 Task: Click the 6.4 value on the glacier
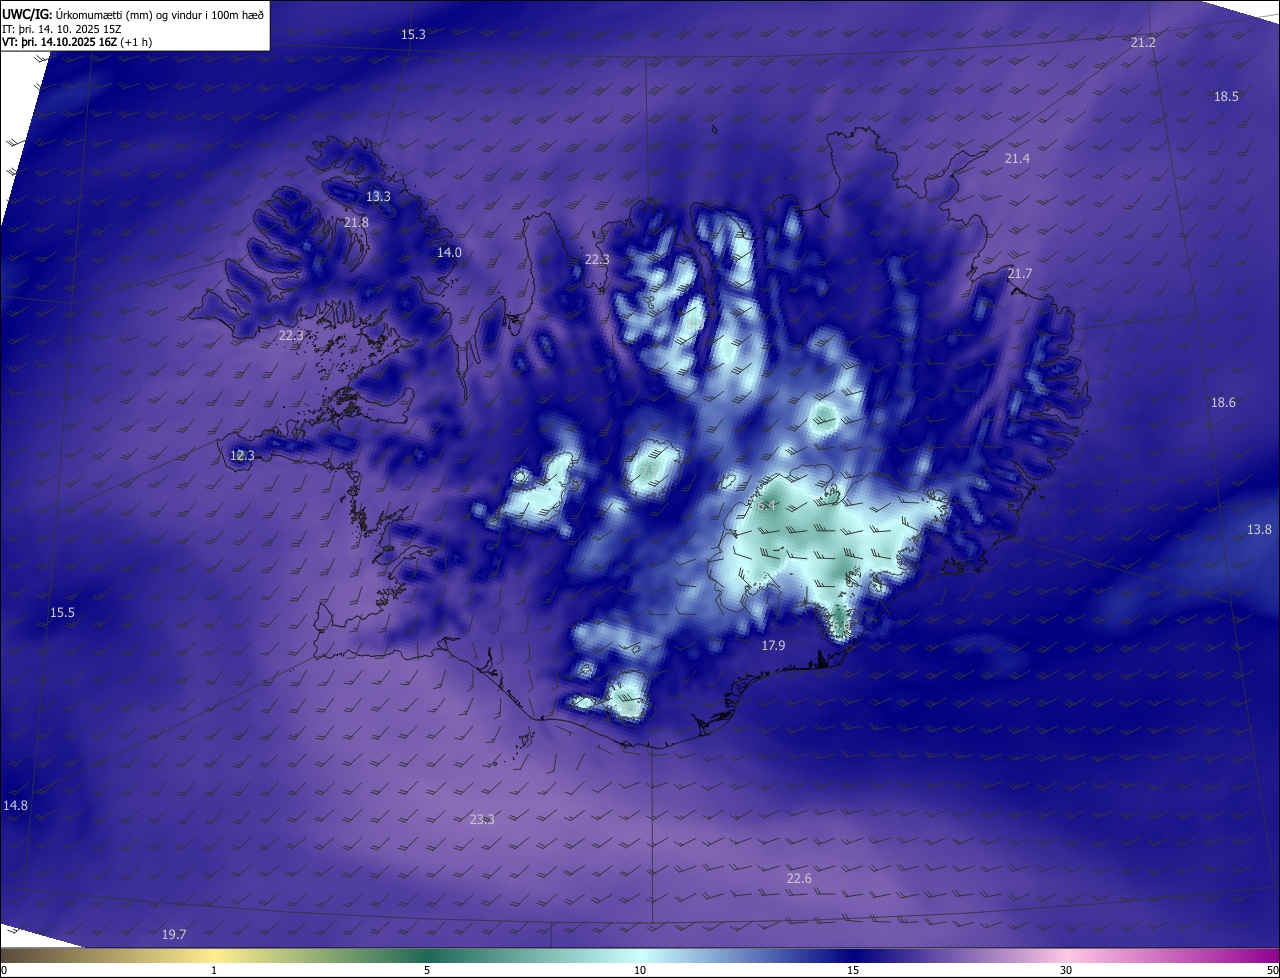click(x=767, y=506)
